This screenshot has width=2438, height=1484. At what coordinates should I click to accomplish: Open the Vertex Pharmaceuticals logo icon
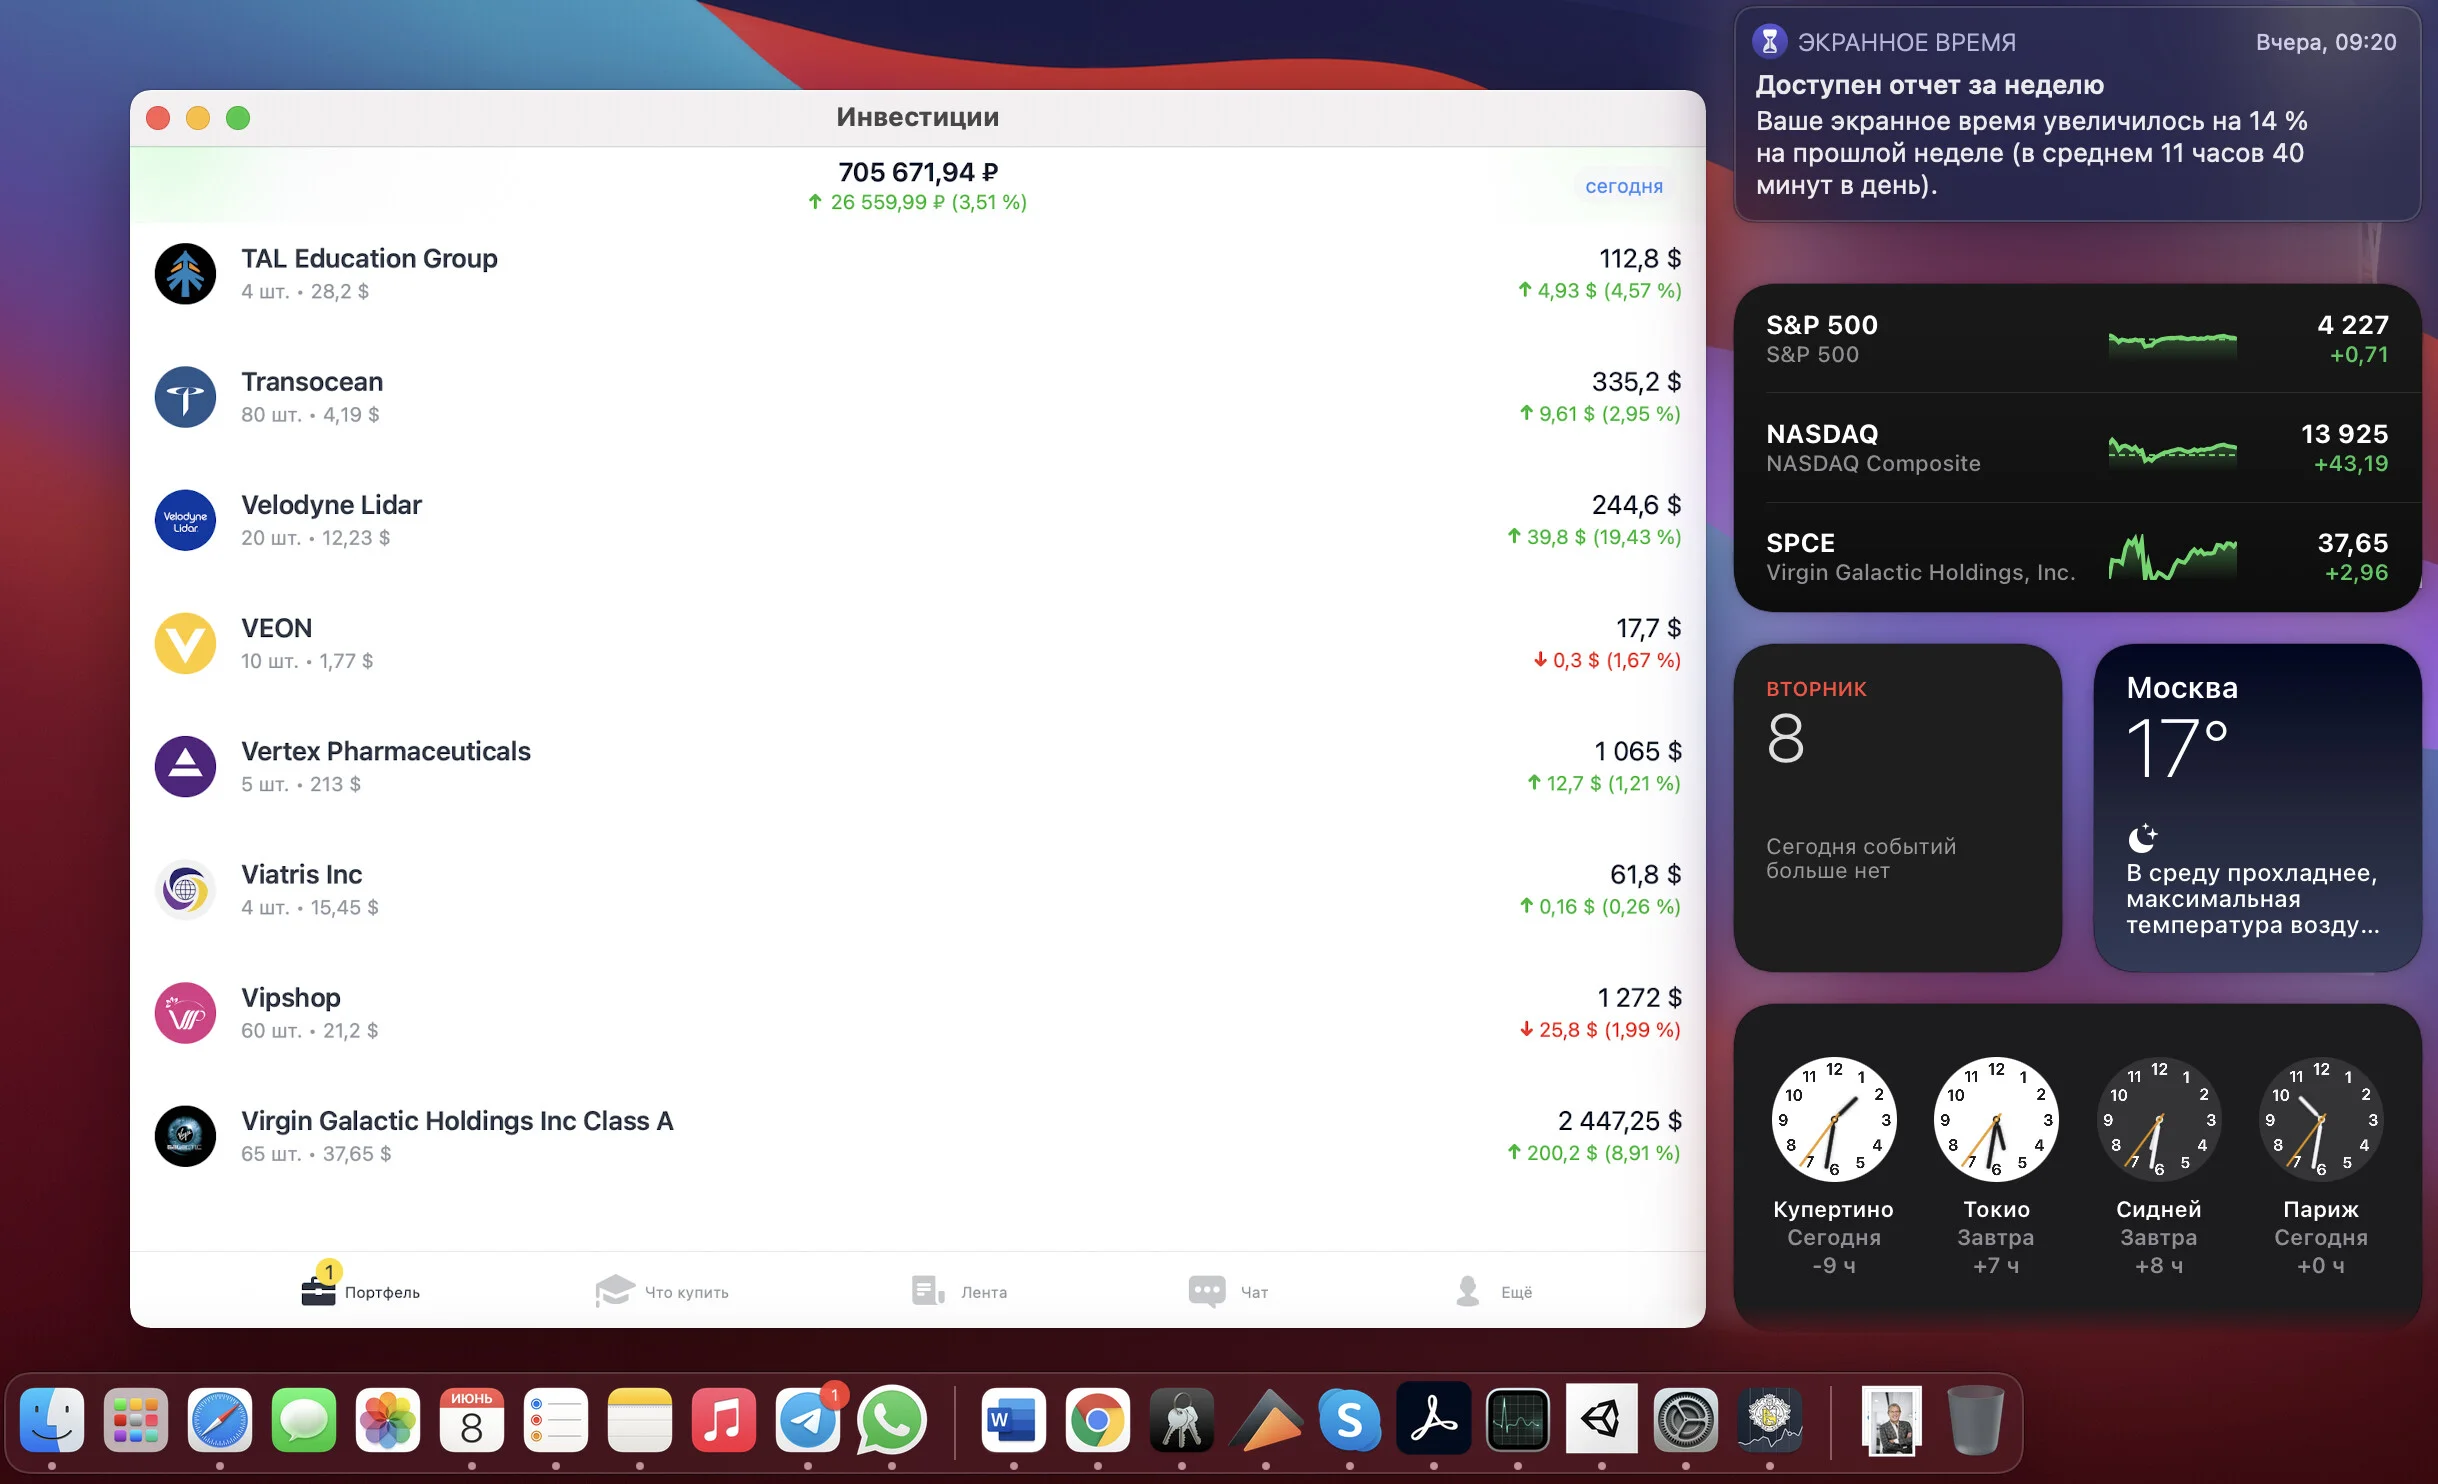pyautogui.click(x=185, y=766)
